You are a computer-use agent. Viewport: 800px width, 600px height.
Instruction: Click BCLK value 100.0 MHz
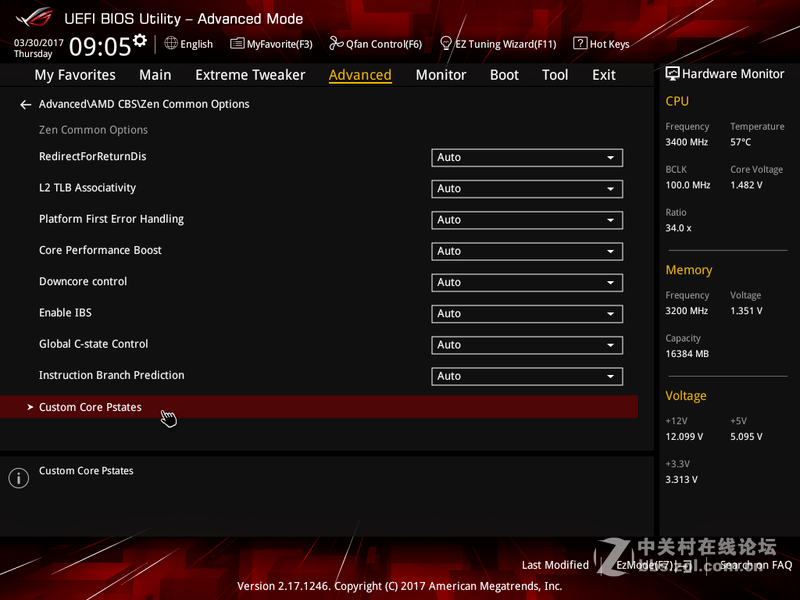tap(688, 185)
